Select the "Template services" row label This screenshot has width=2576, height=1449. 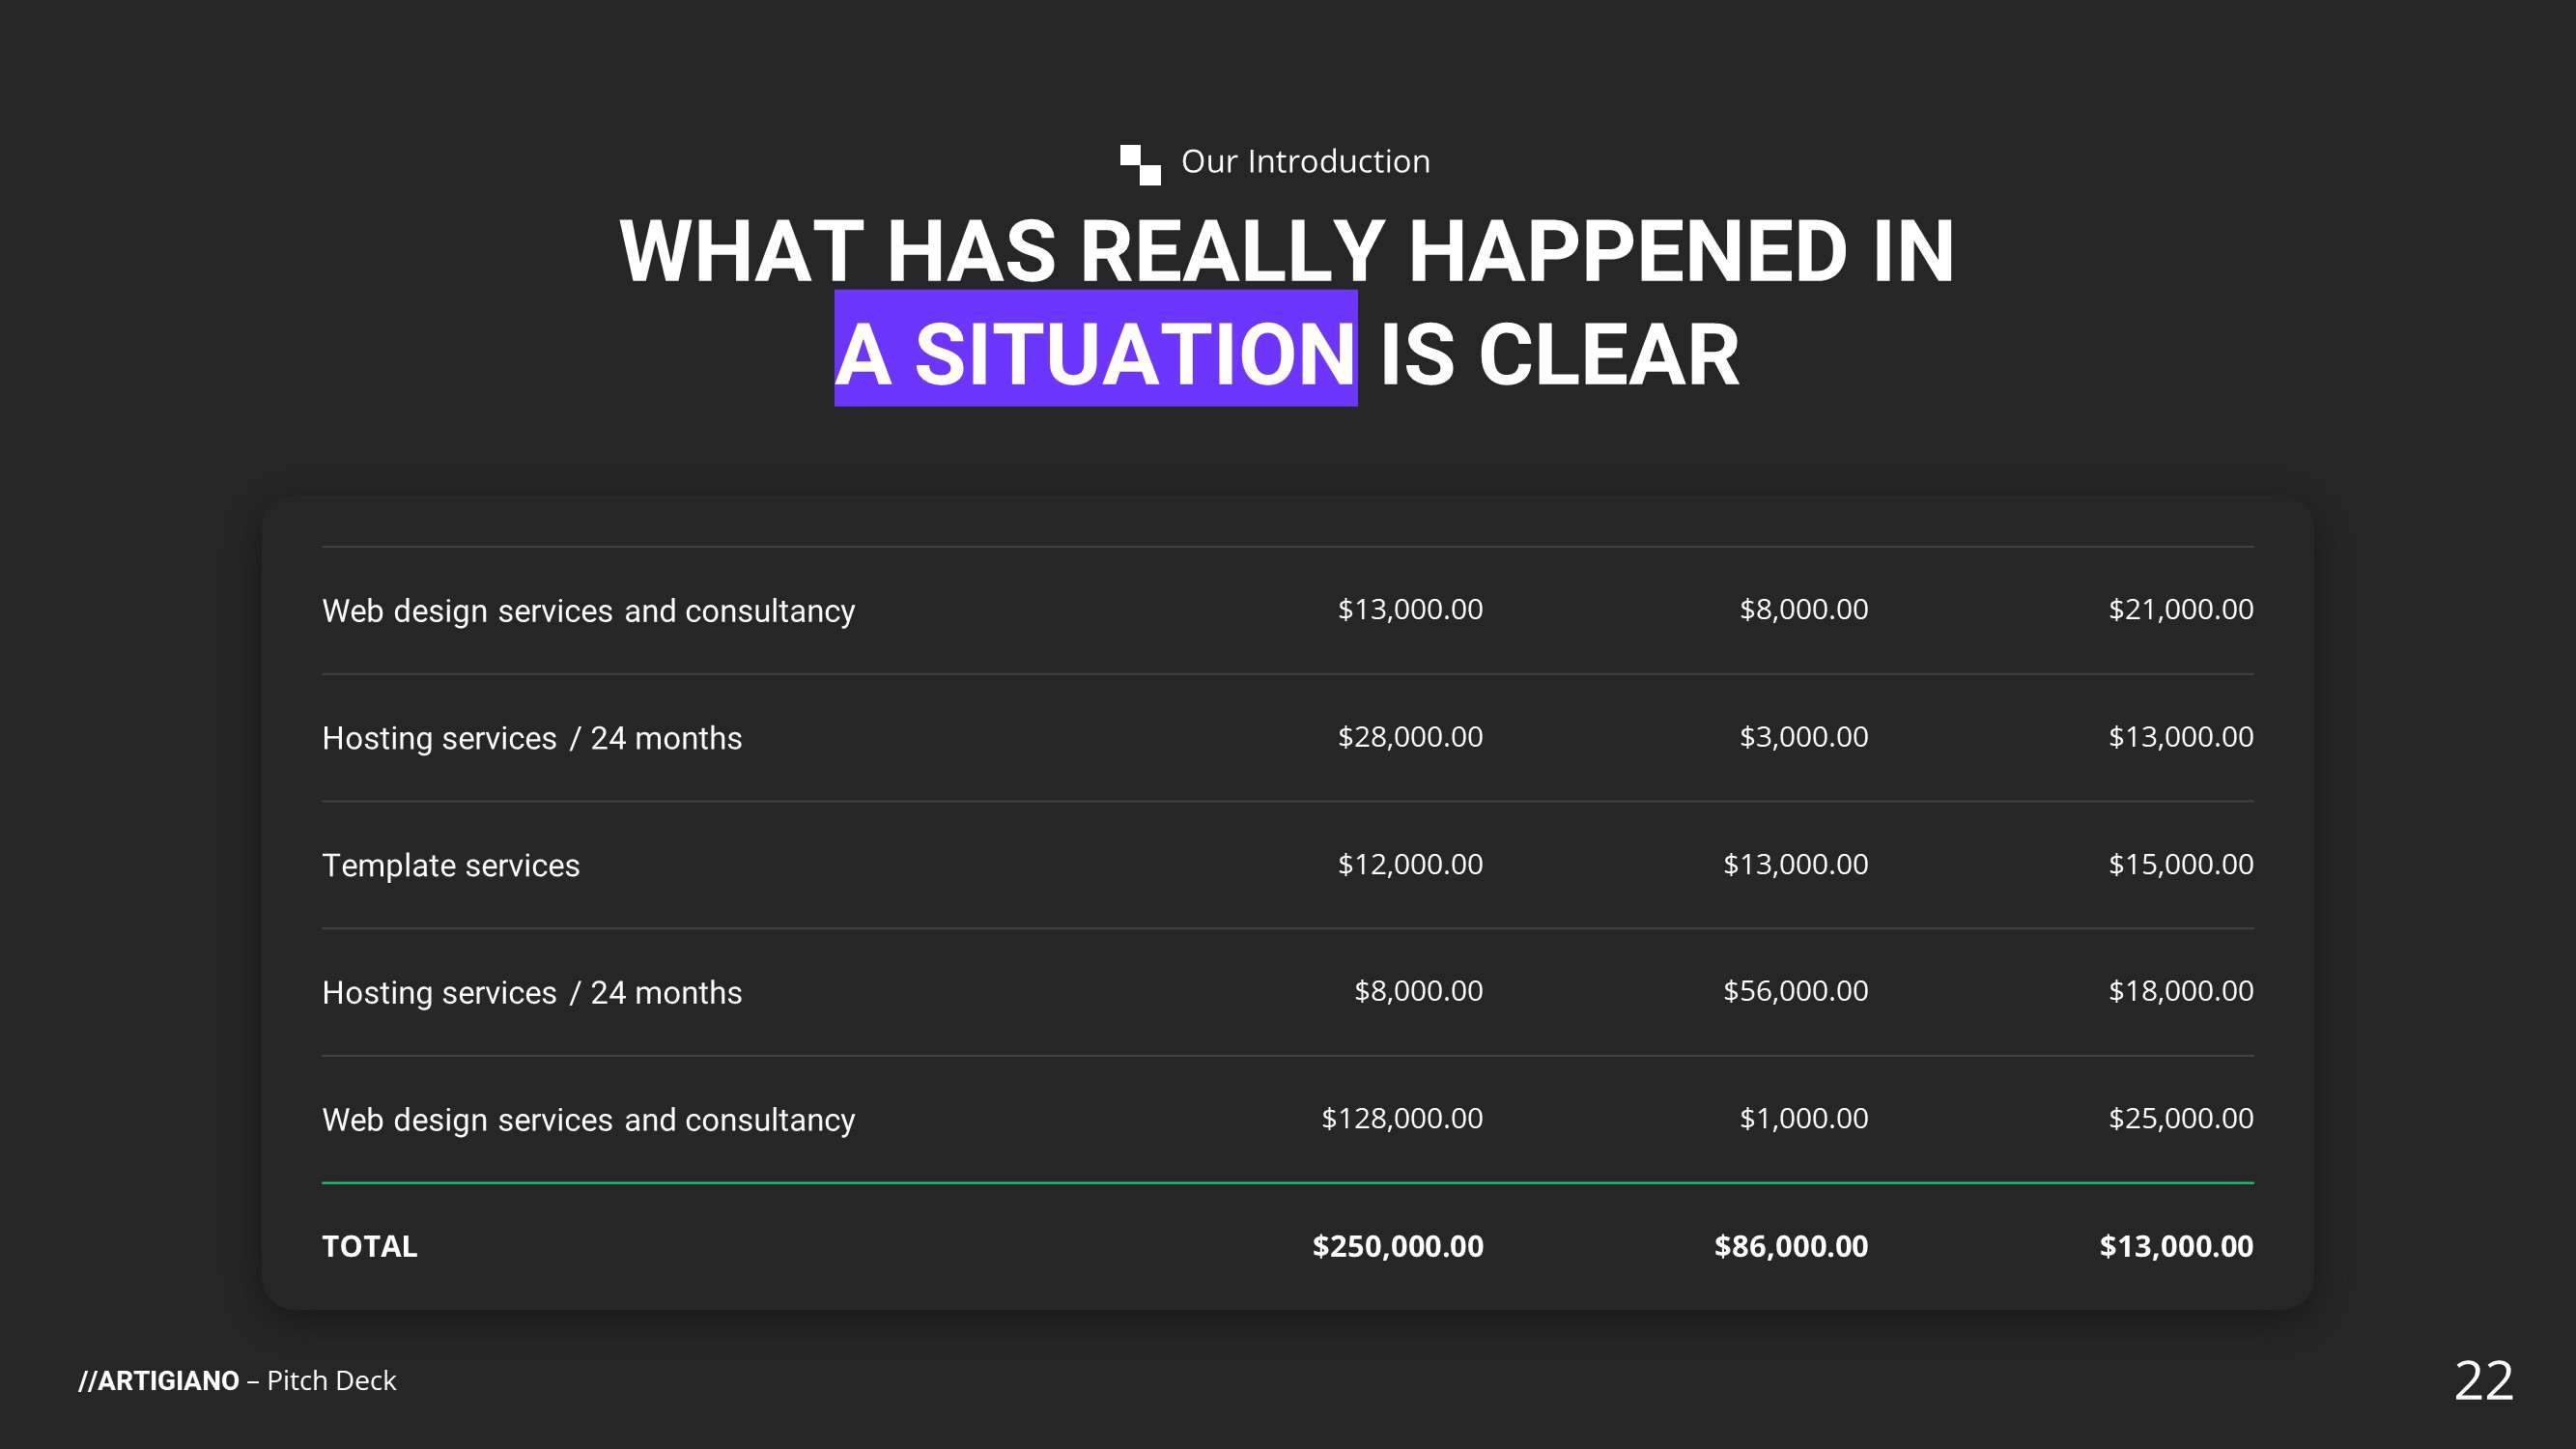(450, 865)
